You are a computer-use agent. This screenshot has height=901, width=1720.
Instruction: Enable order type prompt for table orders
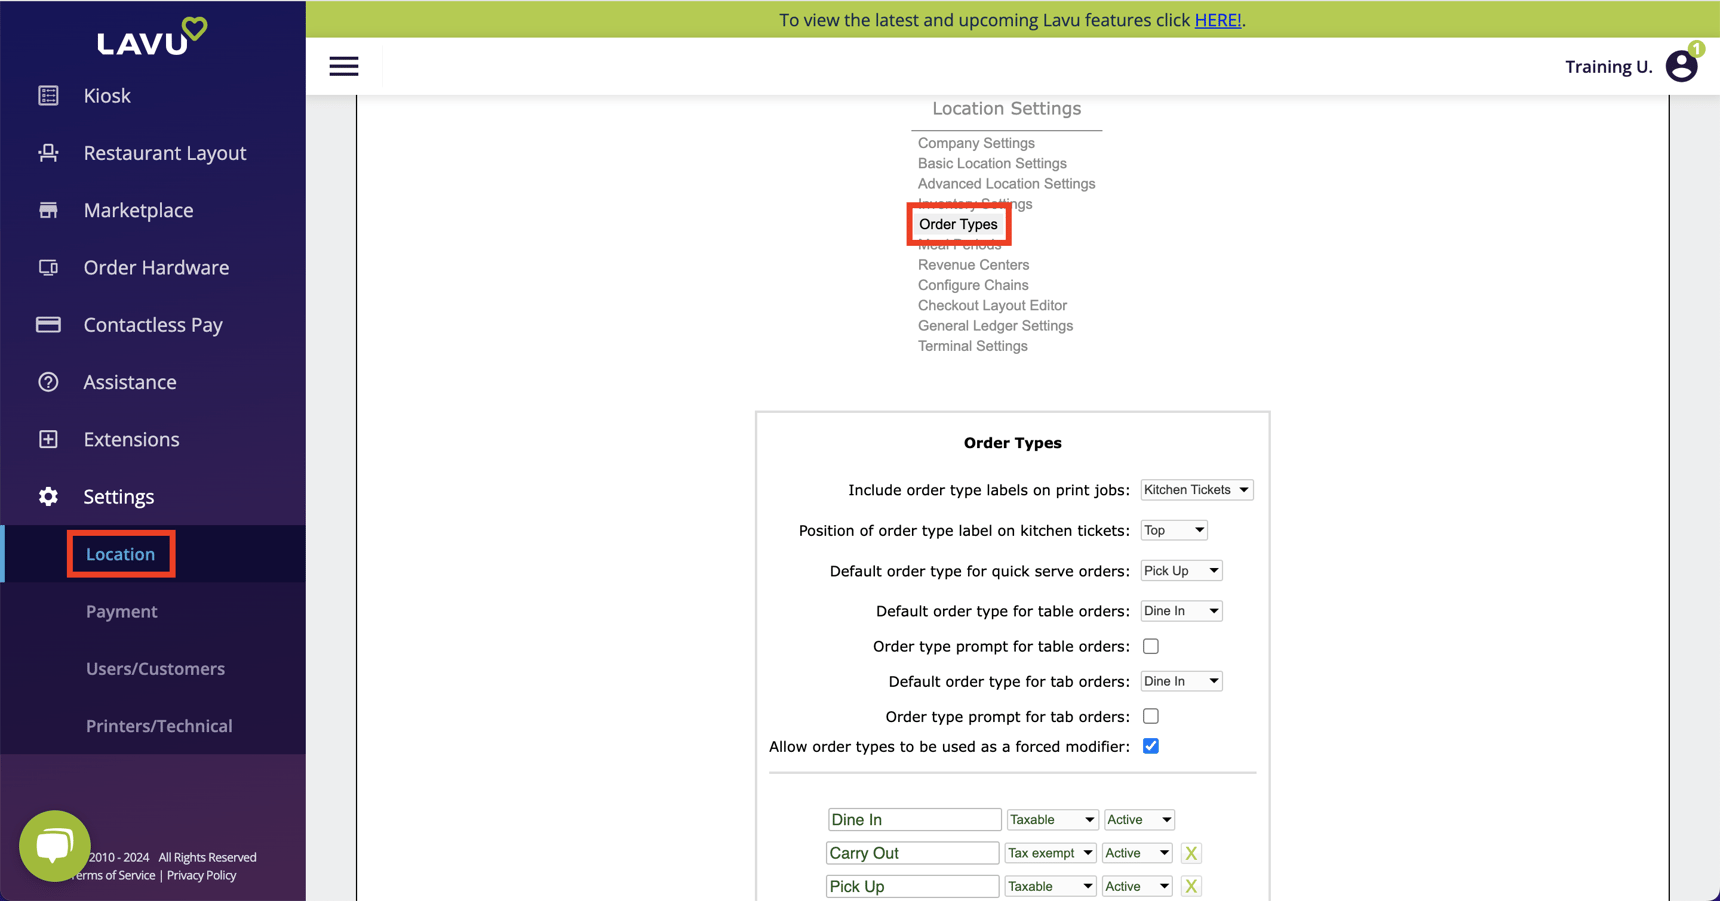pyautogui.click(x=1150, y=646)
